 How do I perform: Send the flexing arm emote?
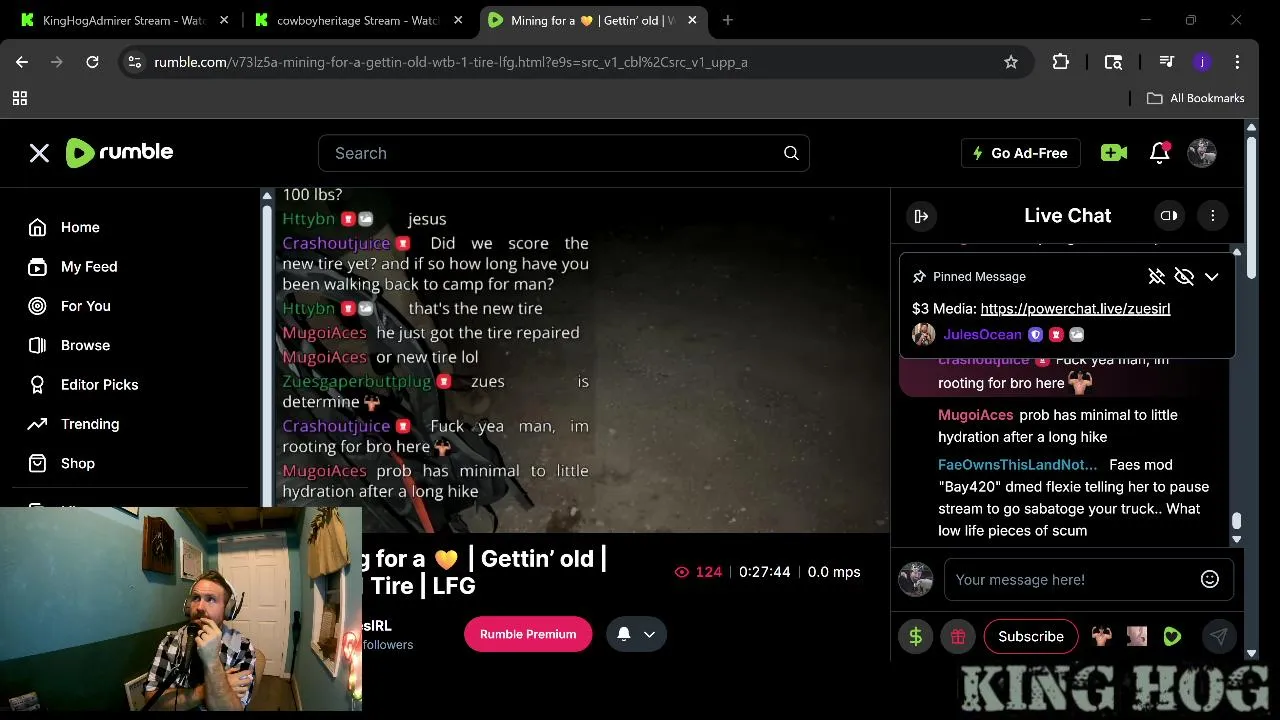[x=1101, y=636]
